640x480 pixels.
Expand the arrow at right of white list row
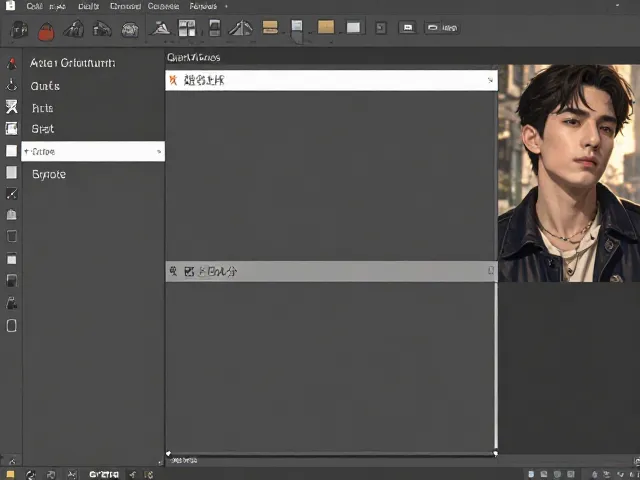click(490, 80)
